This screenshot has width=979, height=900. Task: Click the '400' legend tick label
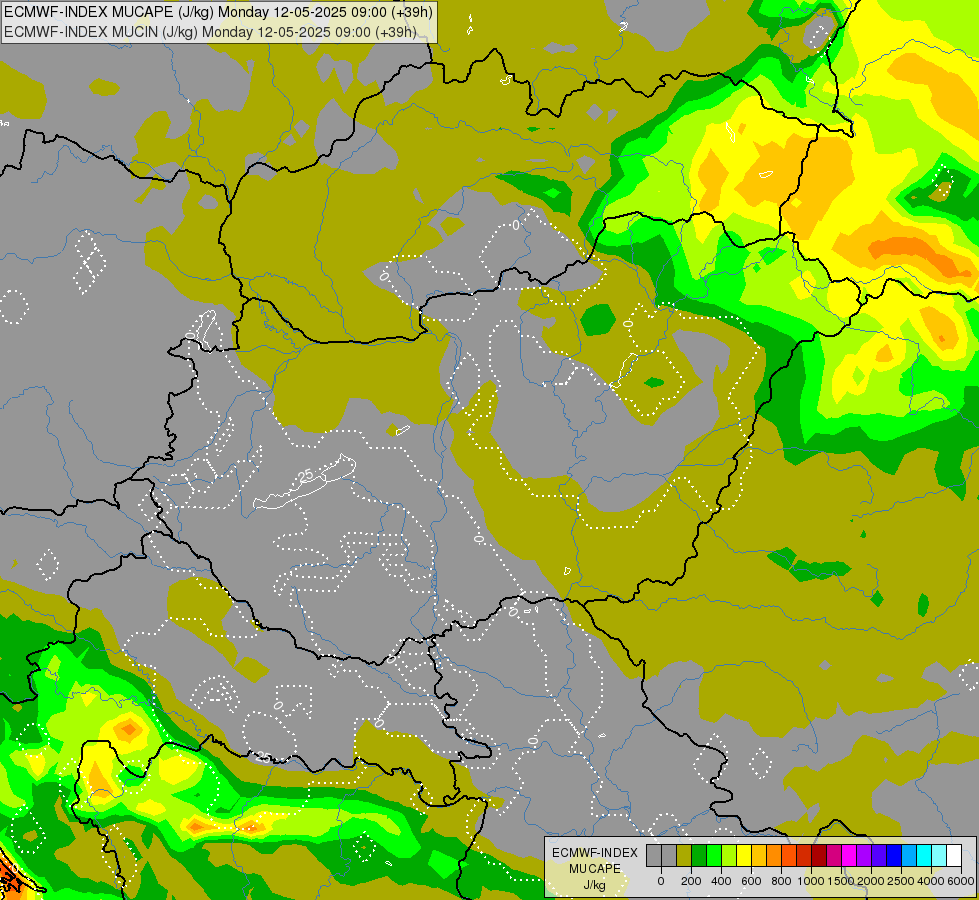pyautogui.click(x=721, y=881)
